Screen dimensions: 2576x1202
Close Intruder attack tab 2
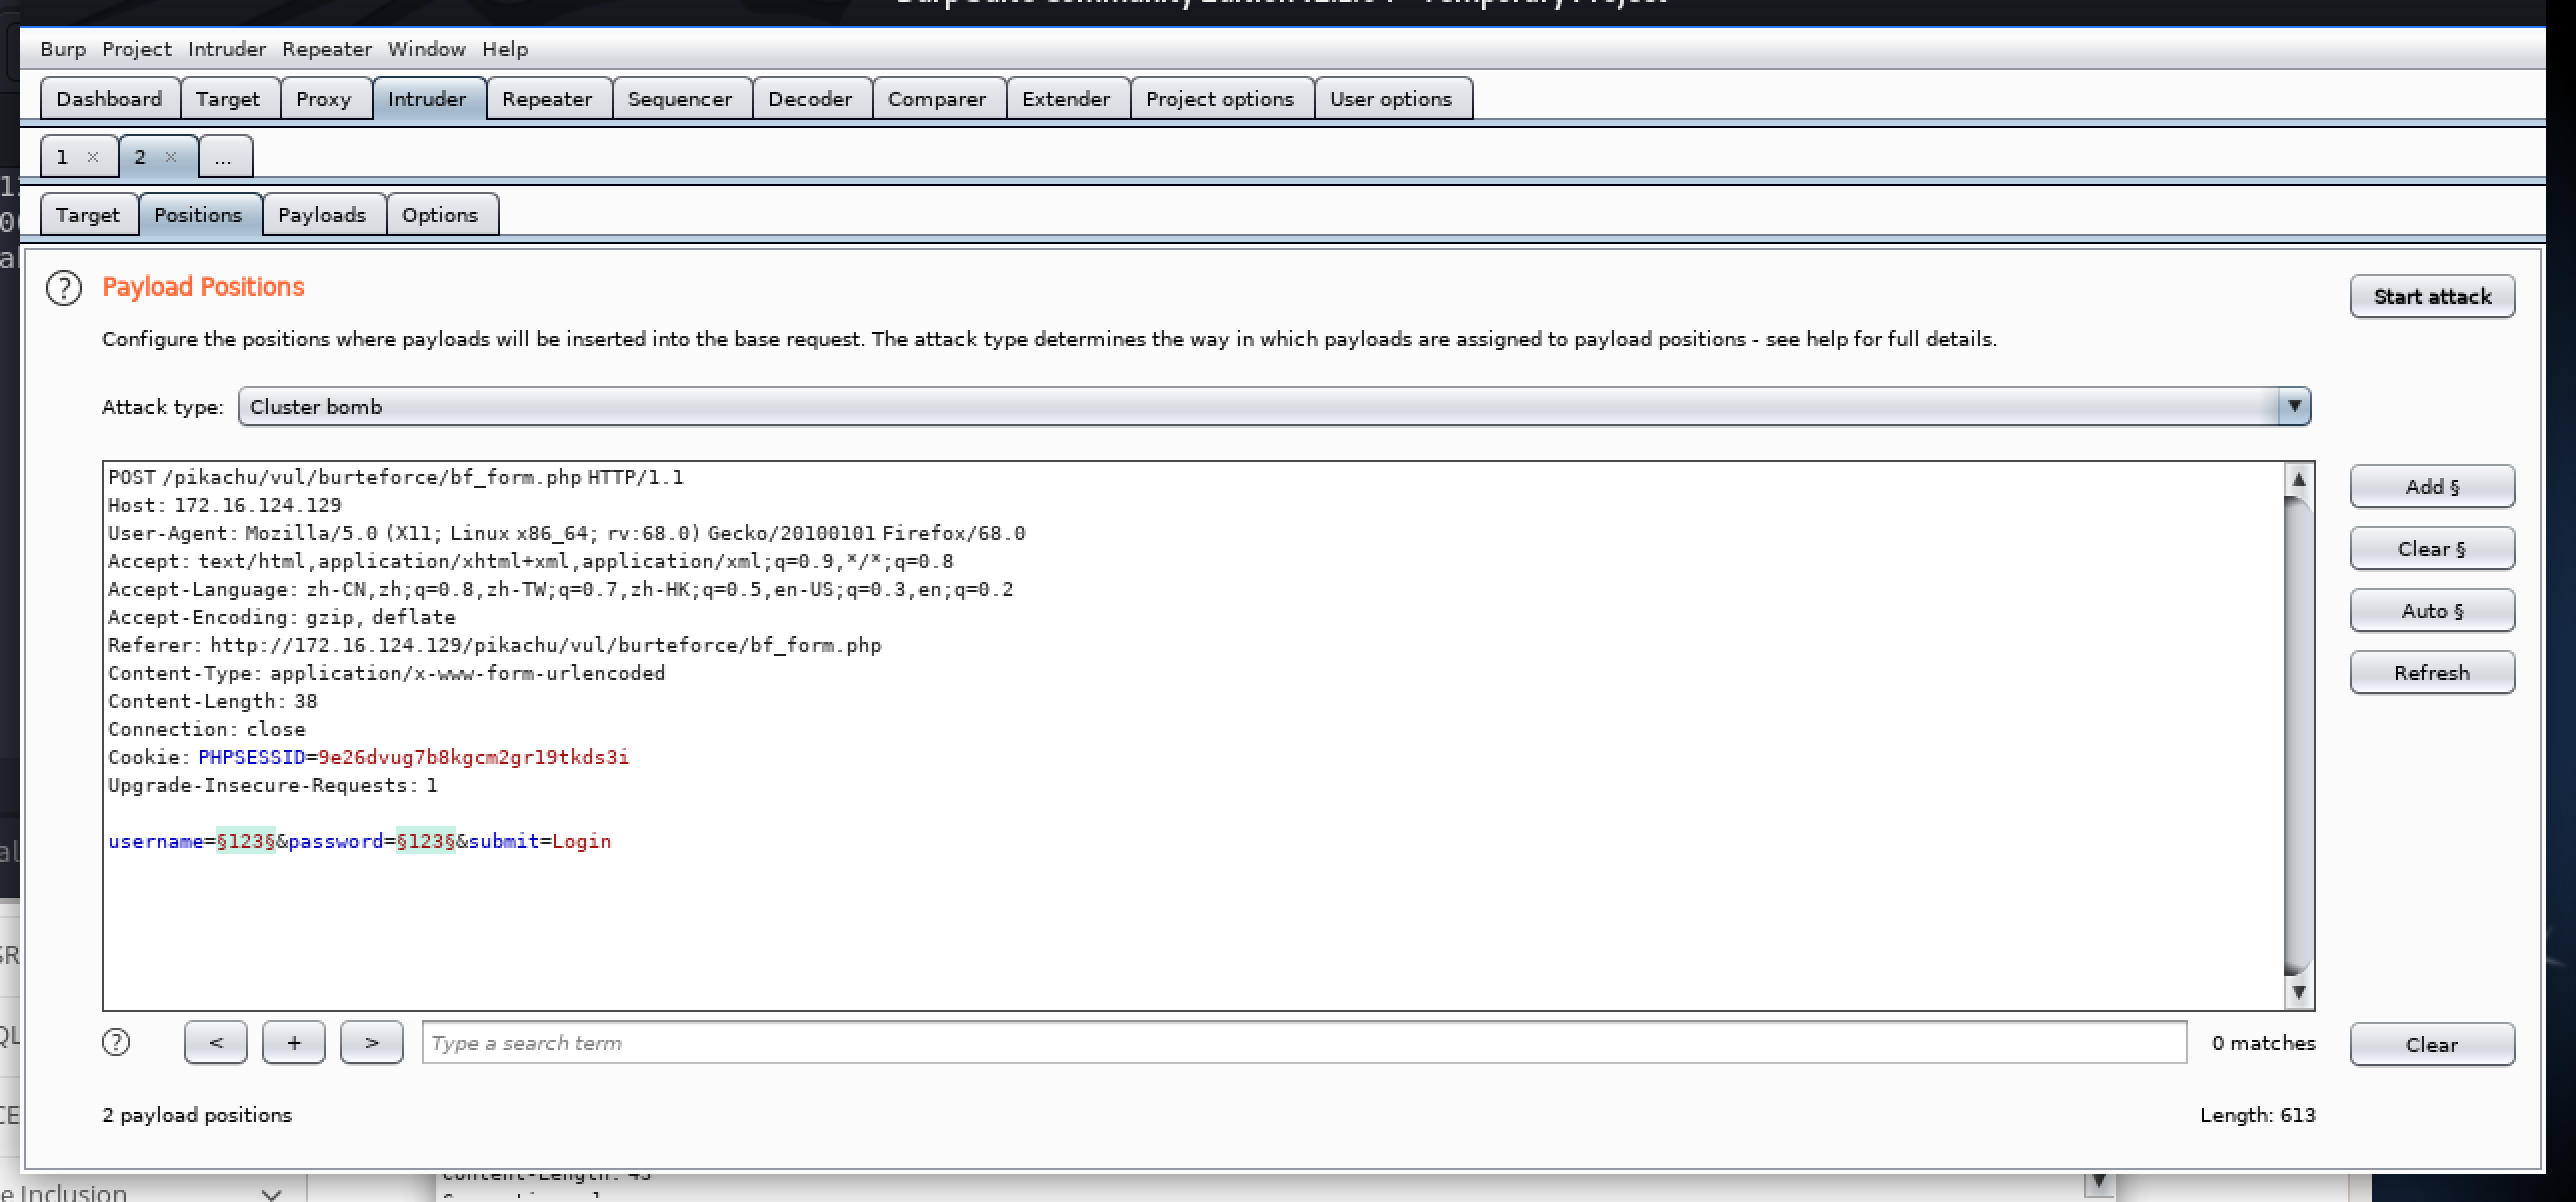[171, 157]
